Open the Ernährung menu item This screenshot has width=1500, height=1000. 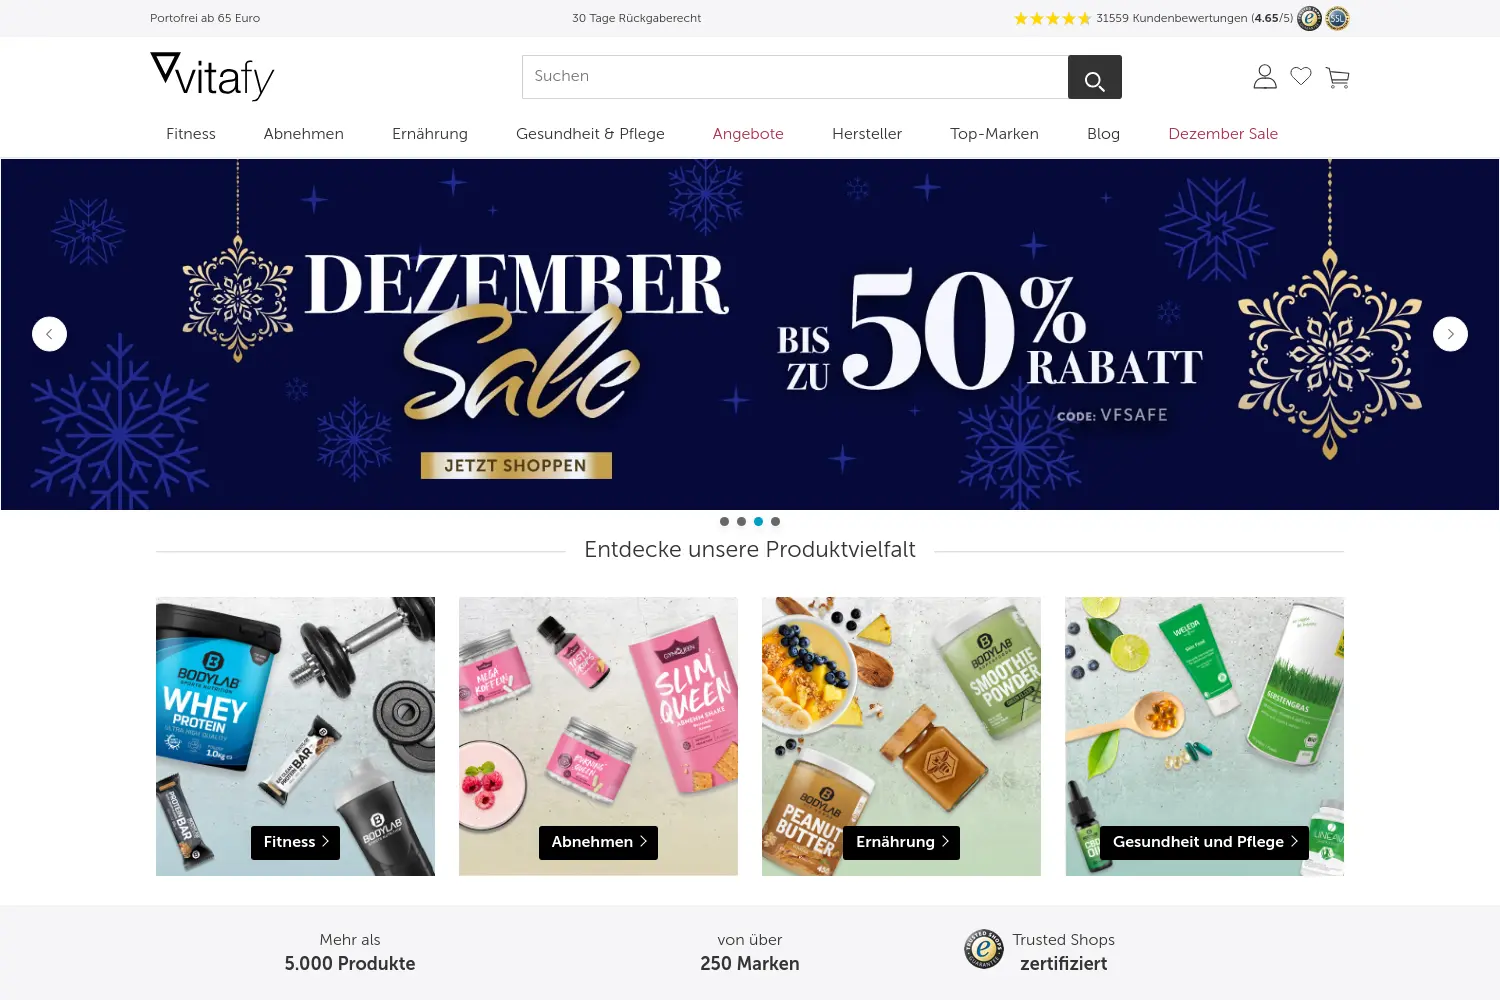(x=430, y=134)
